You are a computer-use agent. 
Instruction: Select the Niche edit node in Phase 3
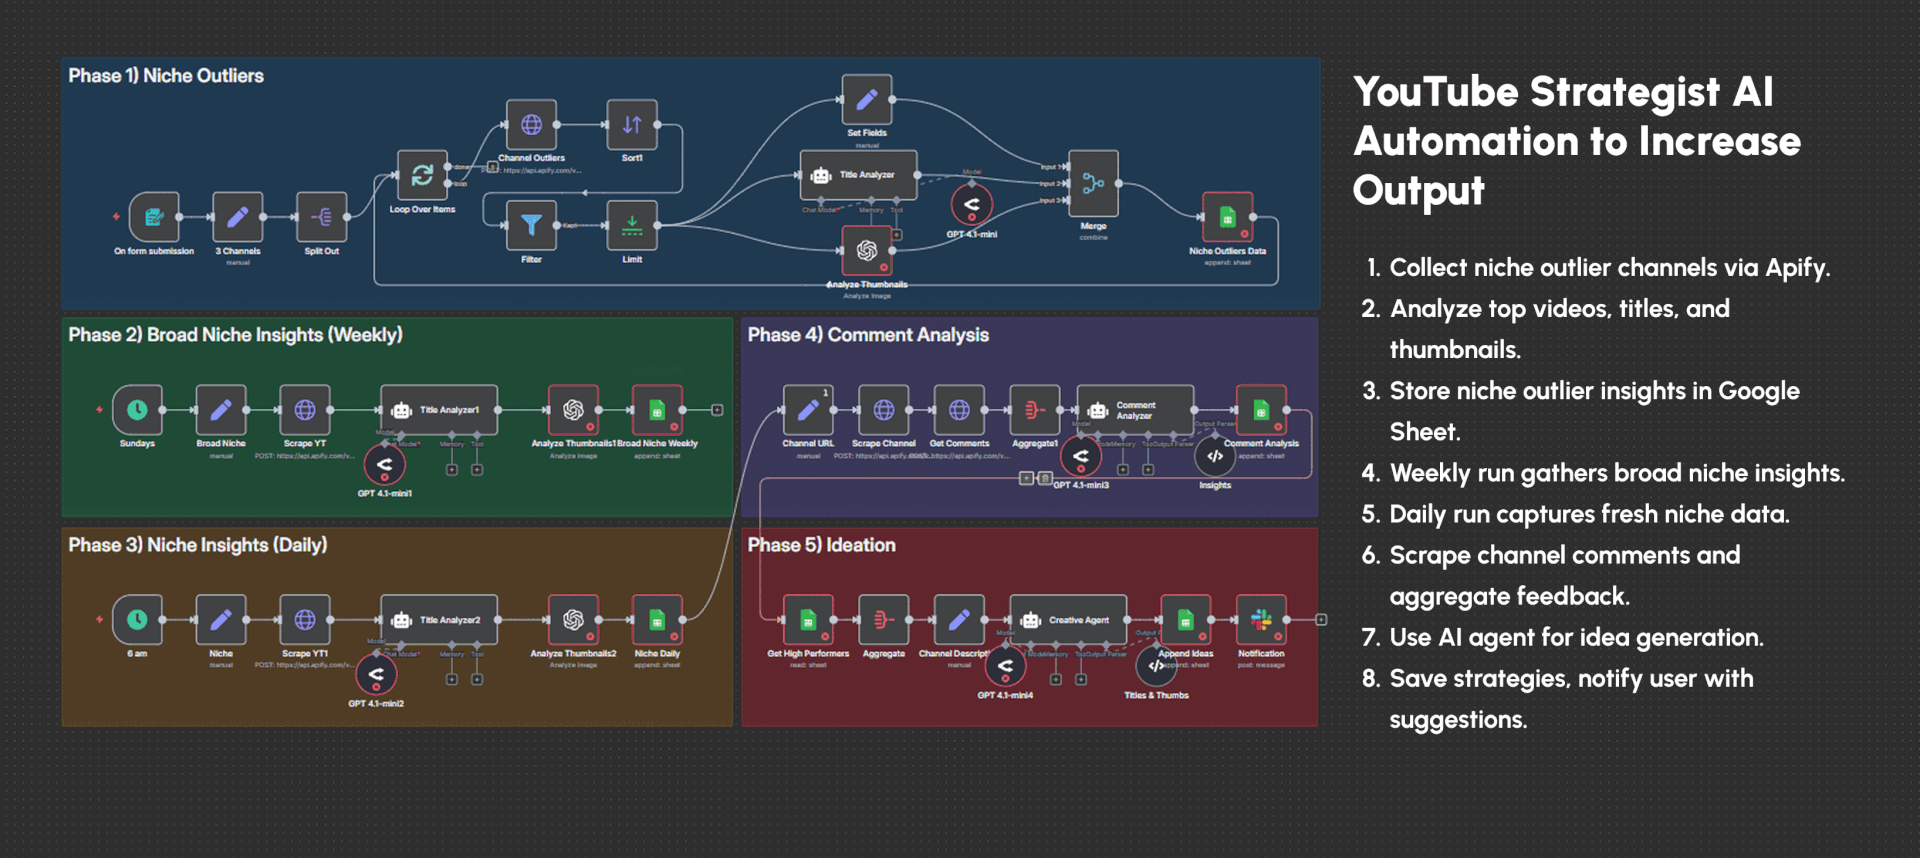pos(221,620)
